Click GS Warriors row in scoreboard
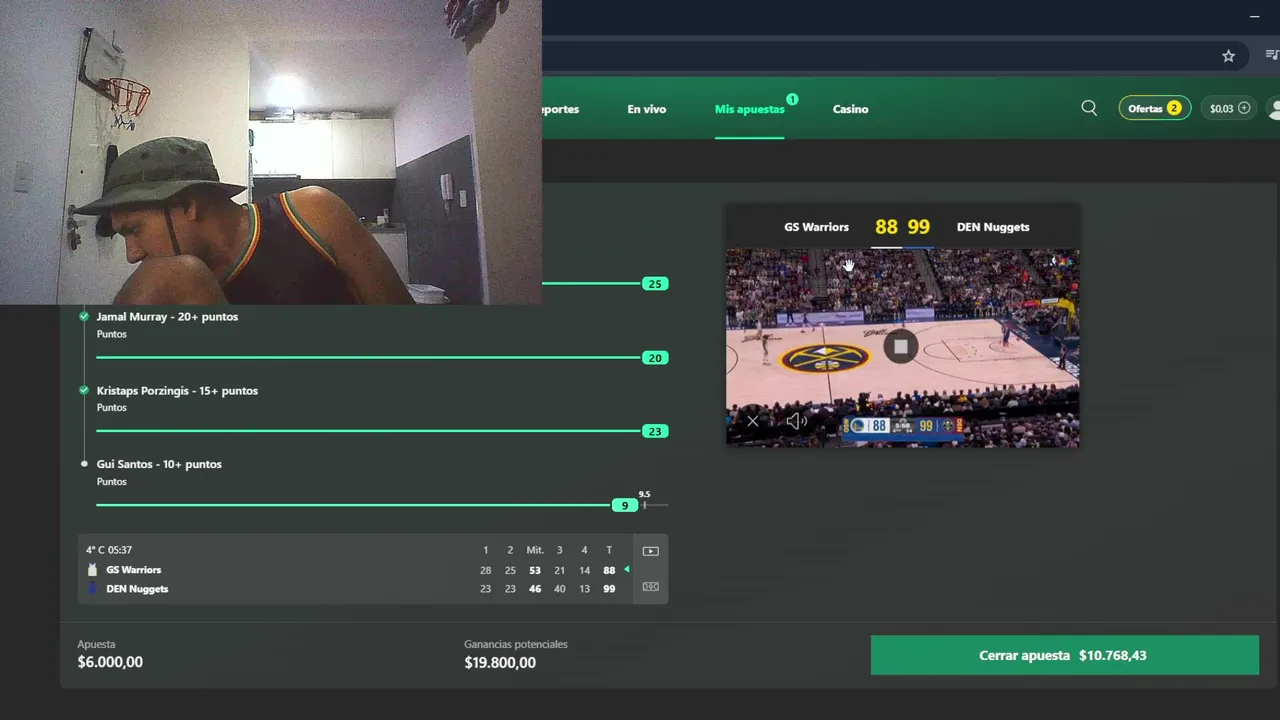 click(356, 570)
